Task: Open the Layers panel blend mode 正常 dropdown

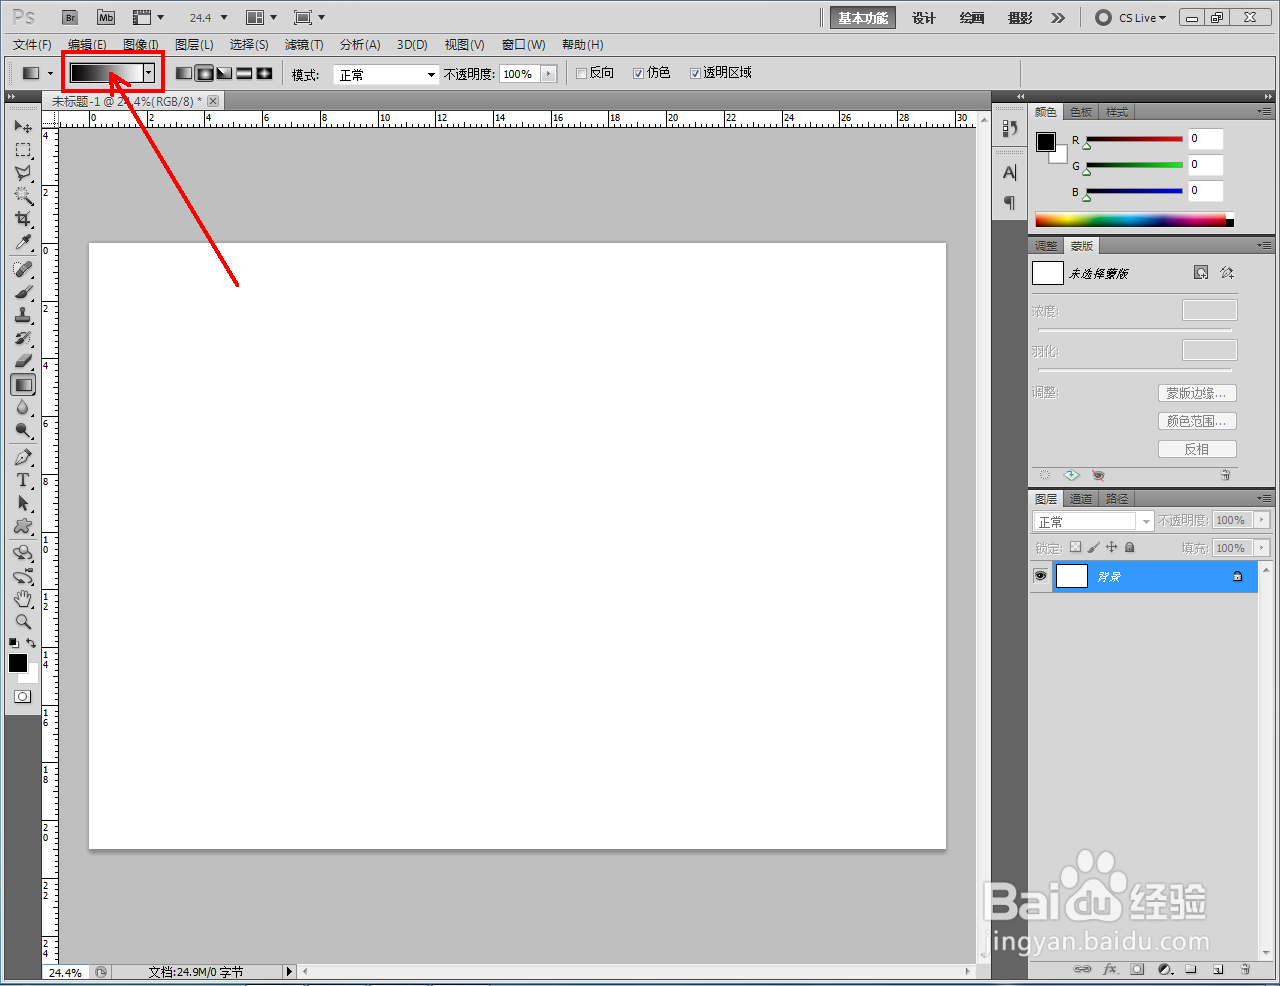Action: coord(1093,521)
